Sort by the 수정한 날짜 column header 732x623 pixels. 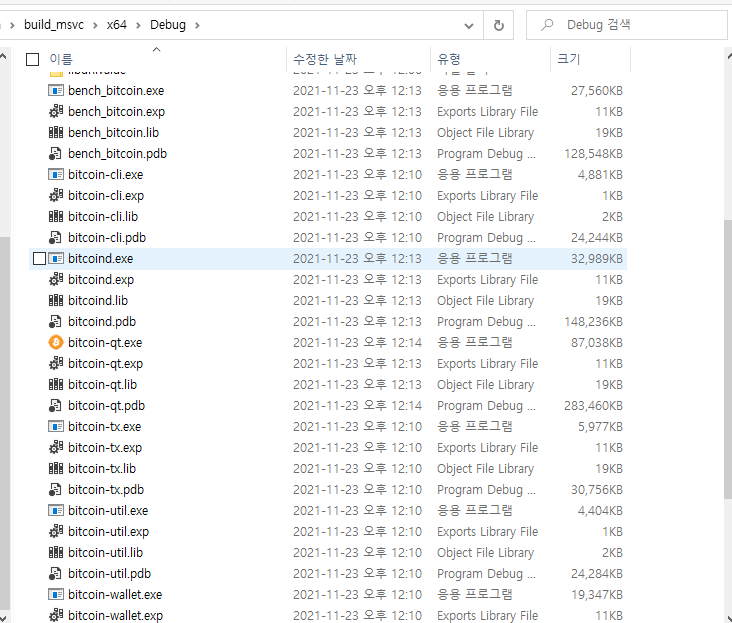click(x=325, y=59)
